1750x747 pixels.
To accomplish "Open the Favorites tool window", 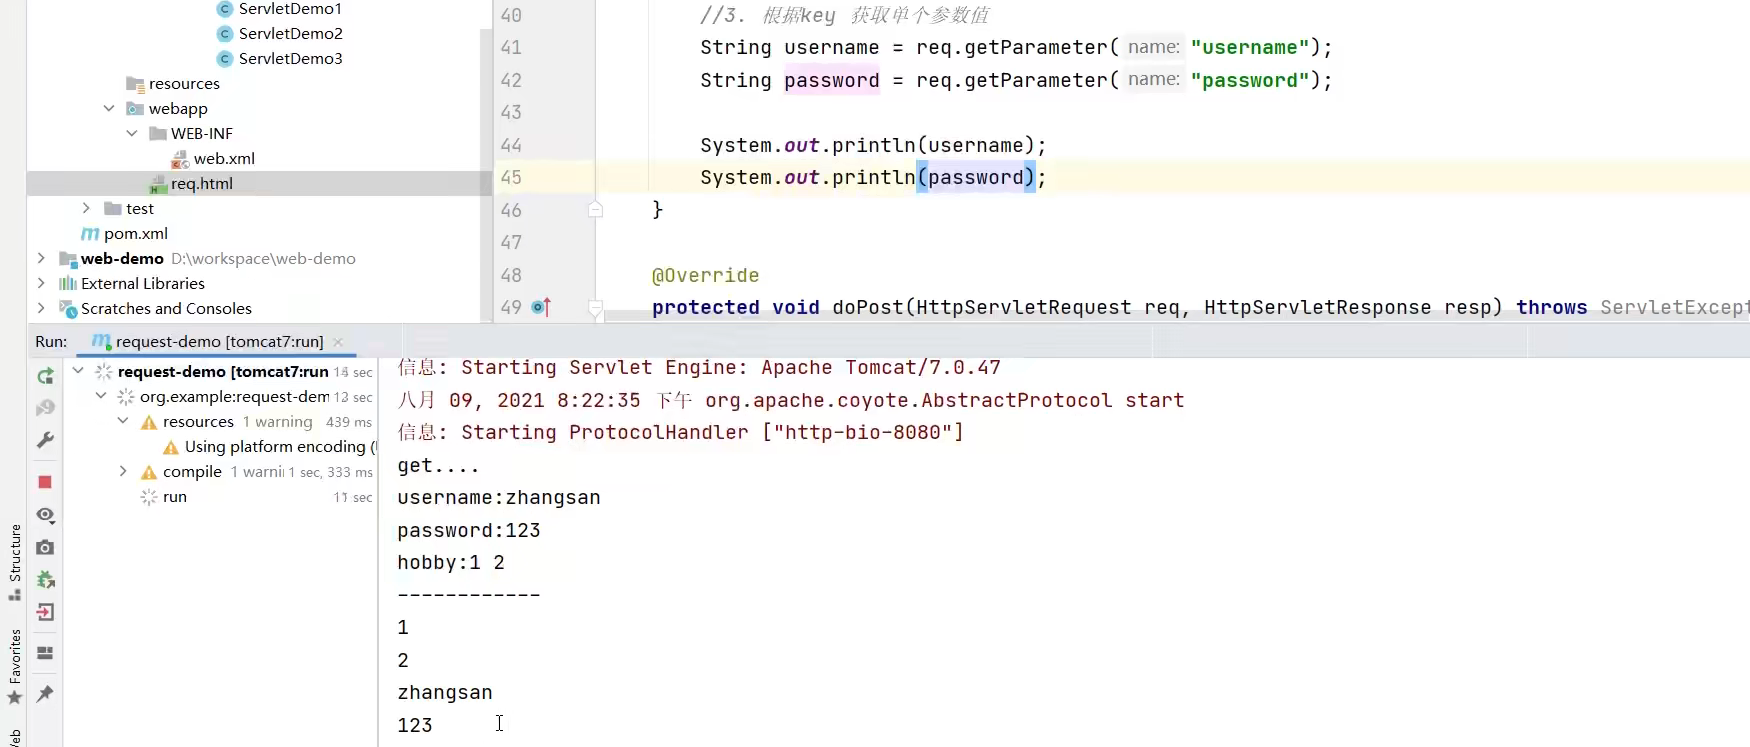I will tap(14, 666).
